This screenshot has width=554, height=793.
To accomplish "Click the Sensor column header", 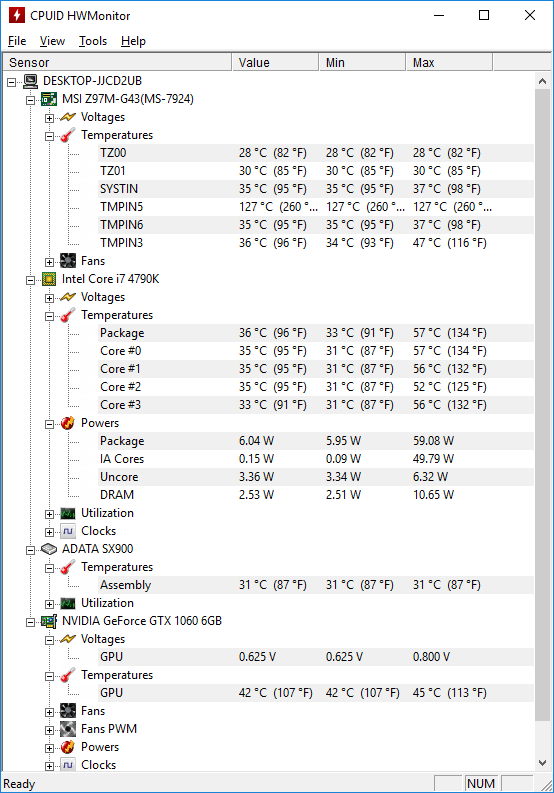I will (117, 62).
